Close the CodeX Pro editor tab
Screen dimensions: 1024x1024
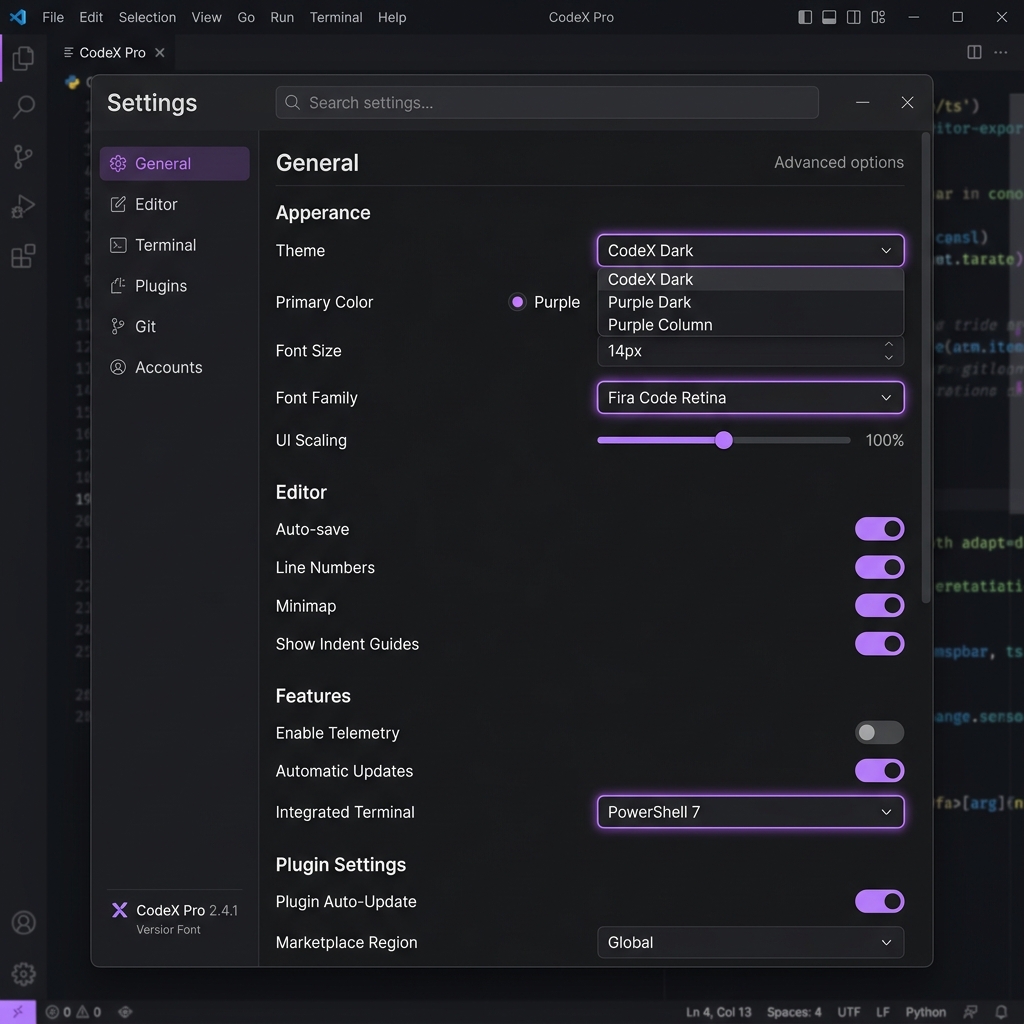[x=159, y=52]
